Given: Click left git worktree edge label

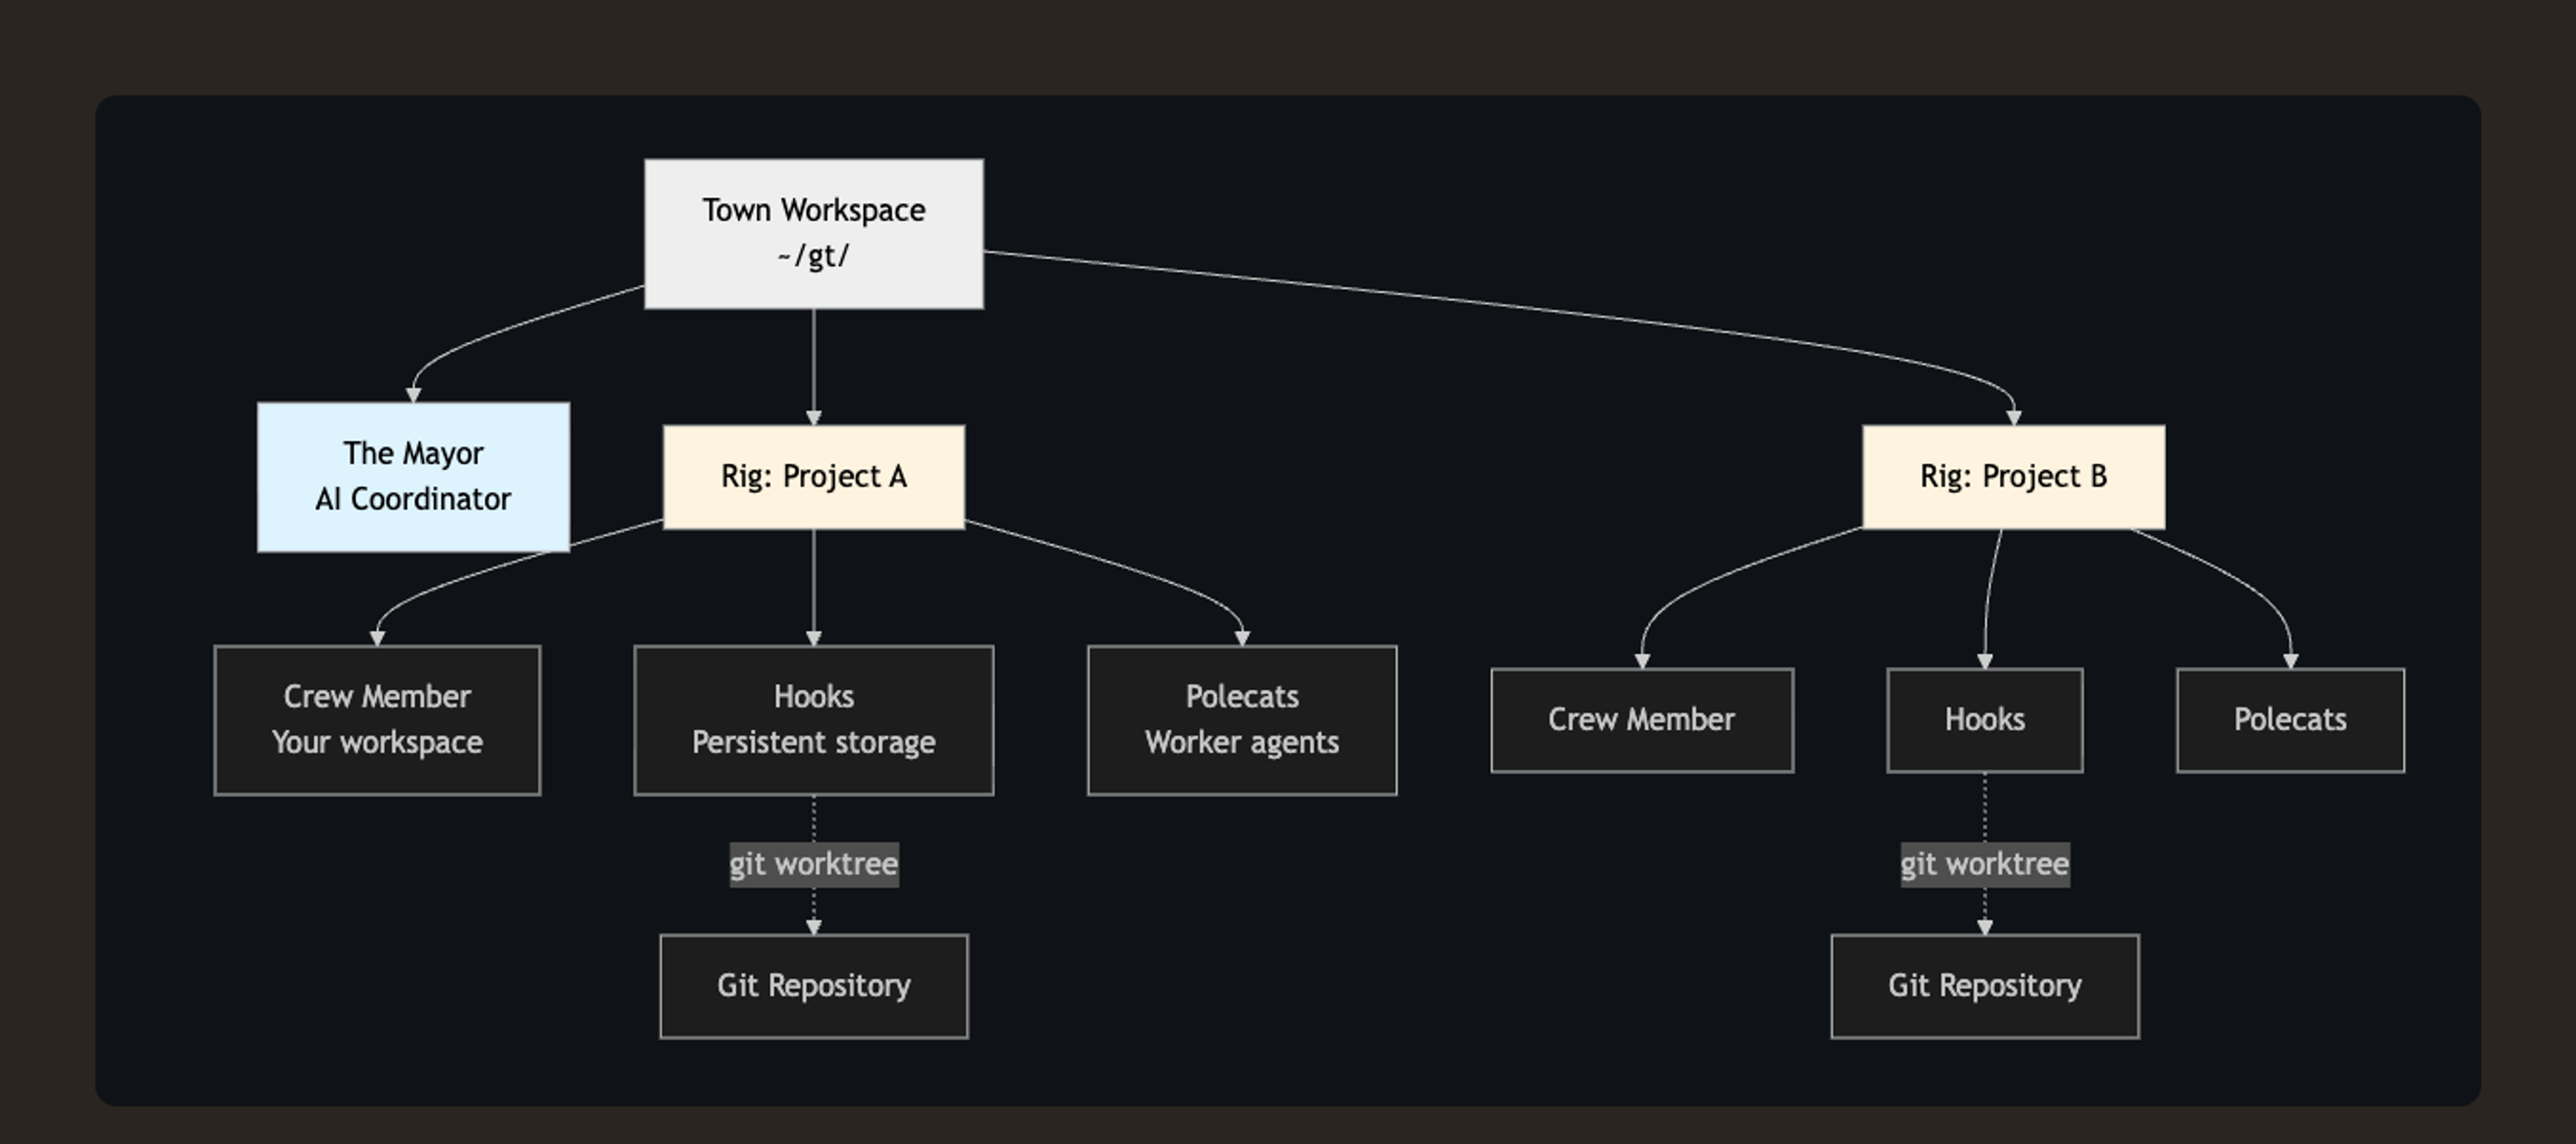Looking at the screenshot, I should point(813,864).
